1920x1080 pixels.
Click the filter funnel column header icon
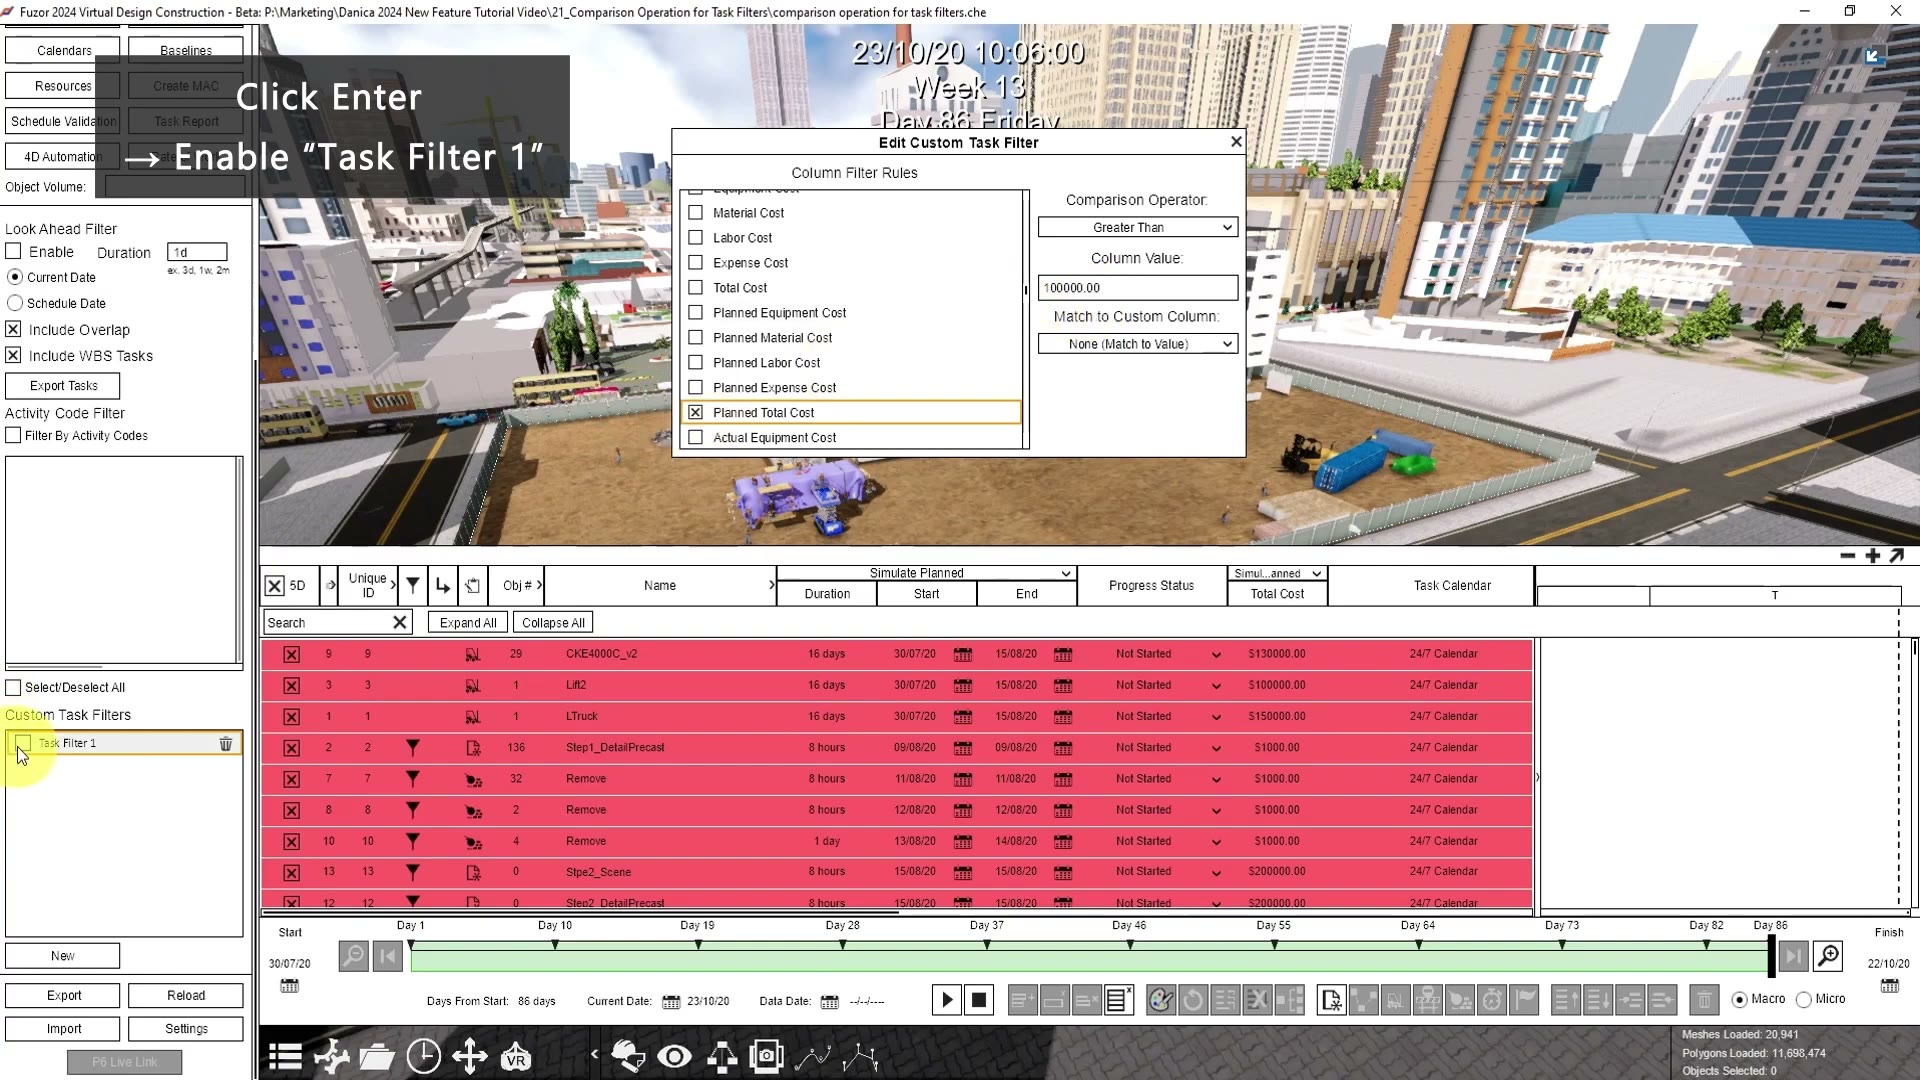tap(413, 585)
